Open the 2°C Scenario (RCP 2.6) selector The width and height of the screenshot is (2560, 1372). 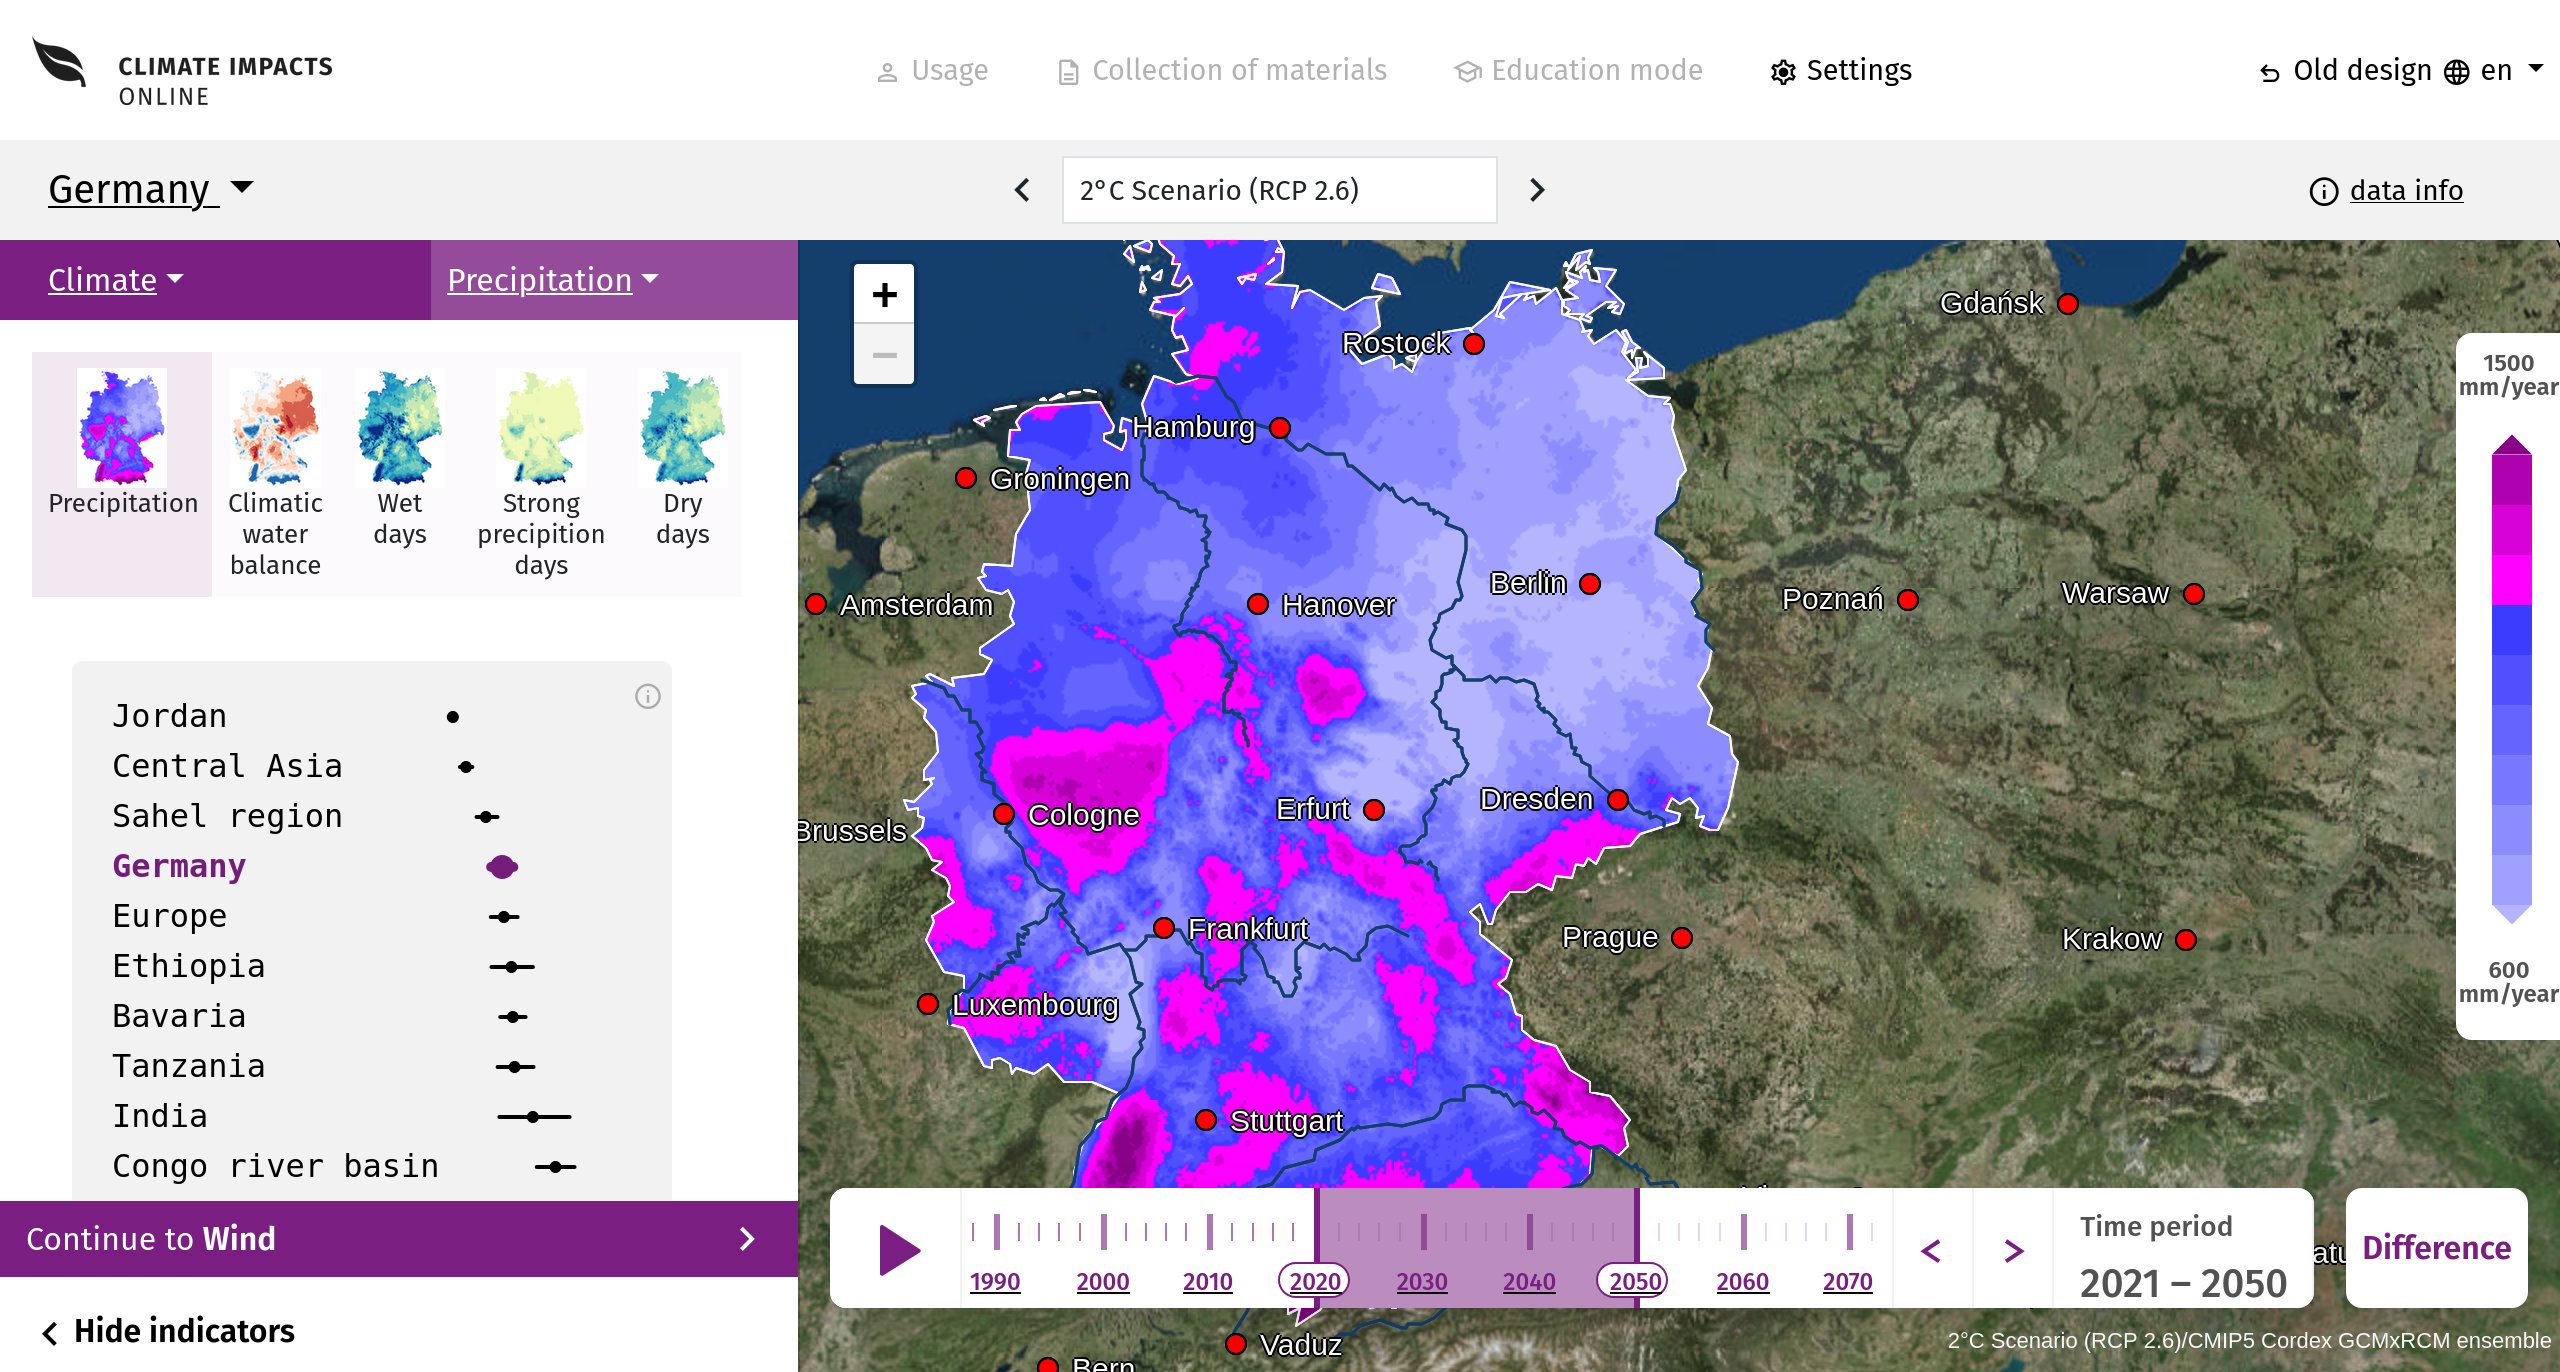click(x=1279, y=190)
